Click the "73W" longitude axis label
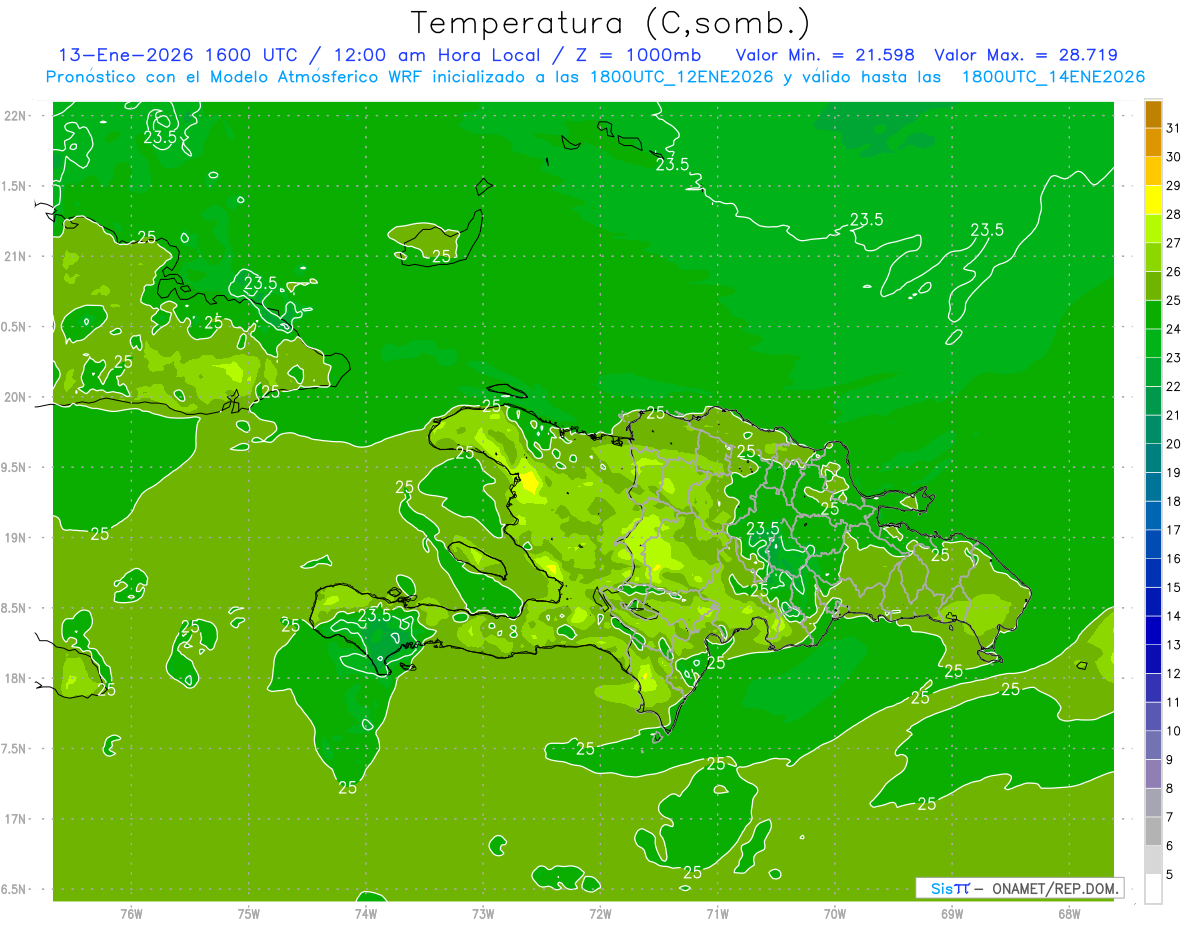Screen dimensions: 1200x927 [x=483, y=914]
